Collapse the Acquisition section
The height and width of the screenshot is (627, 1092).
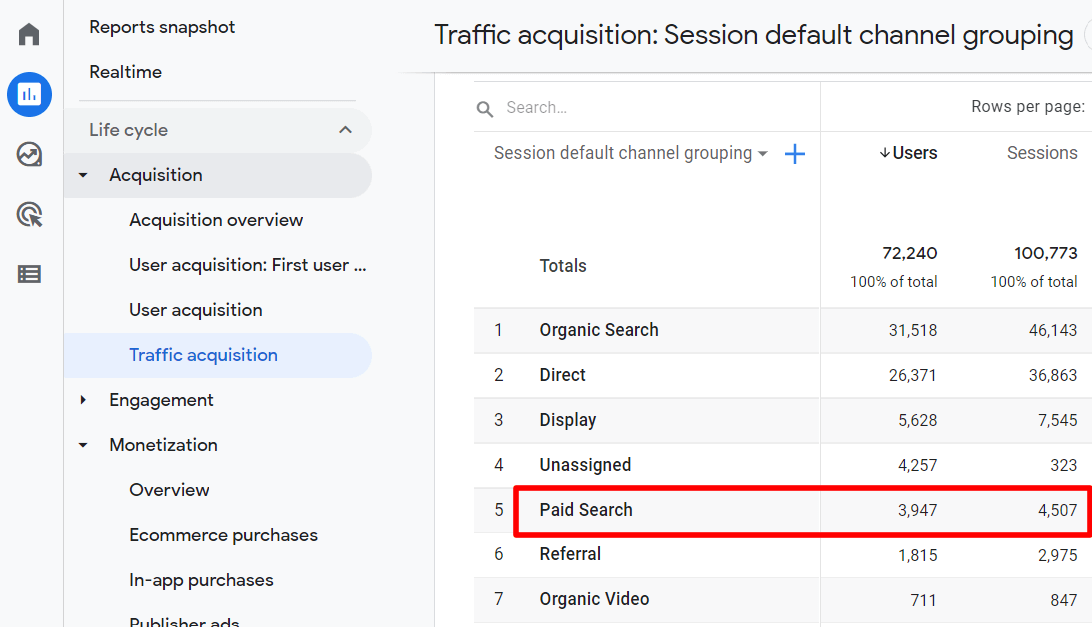click(82, 174)
